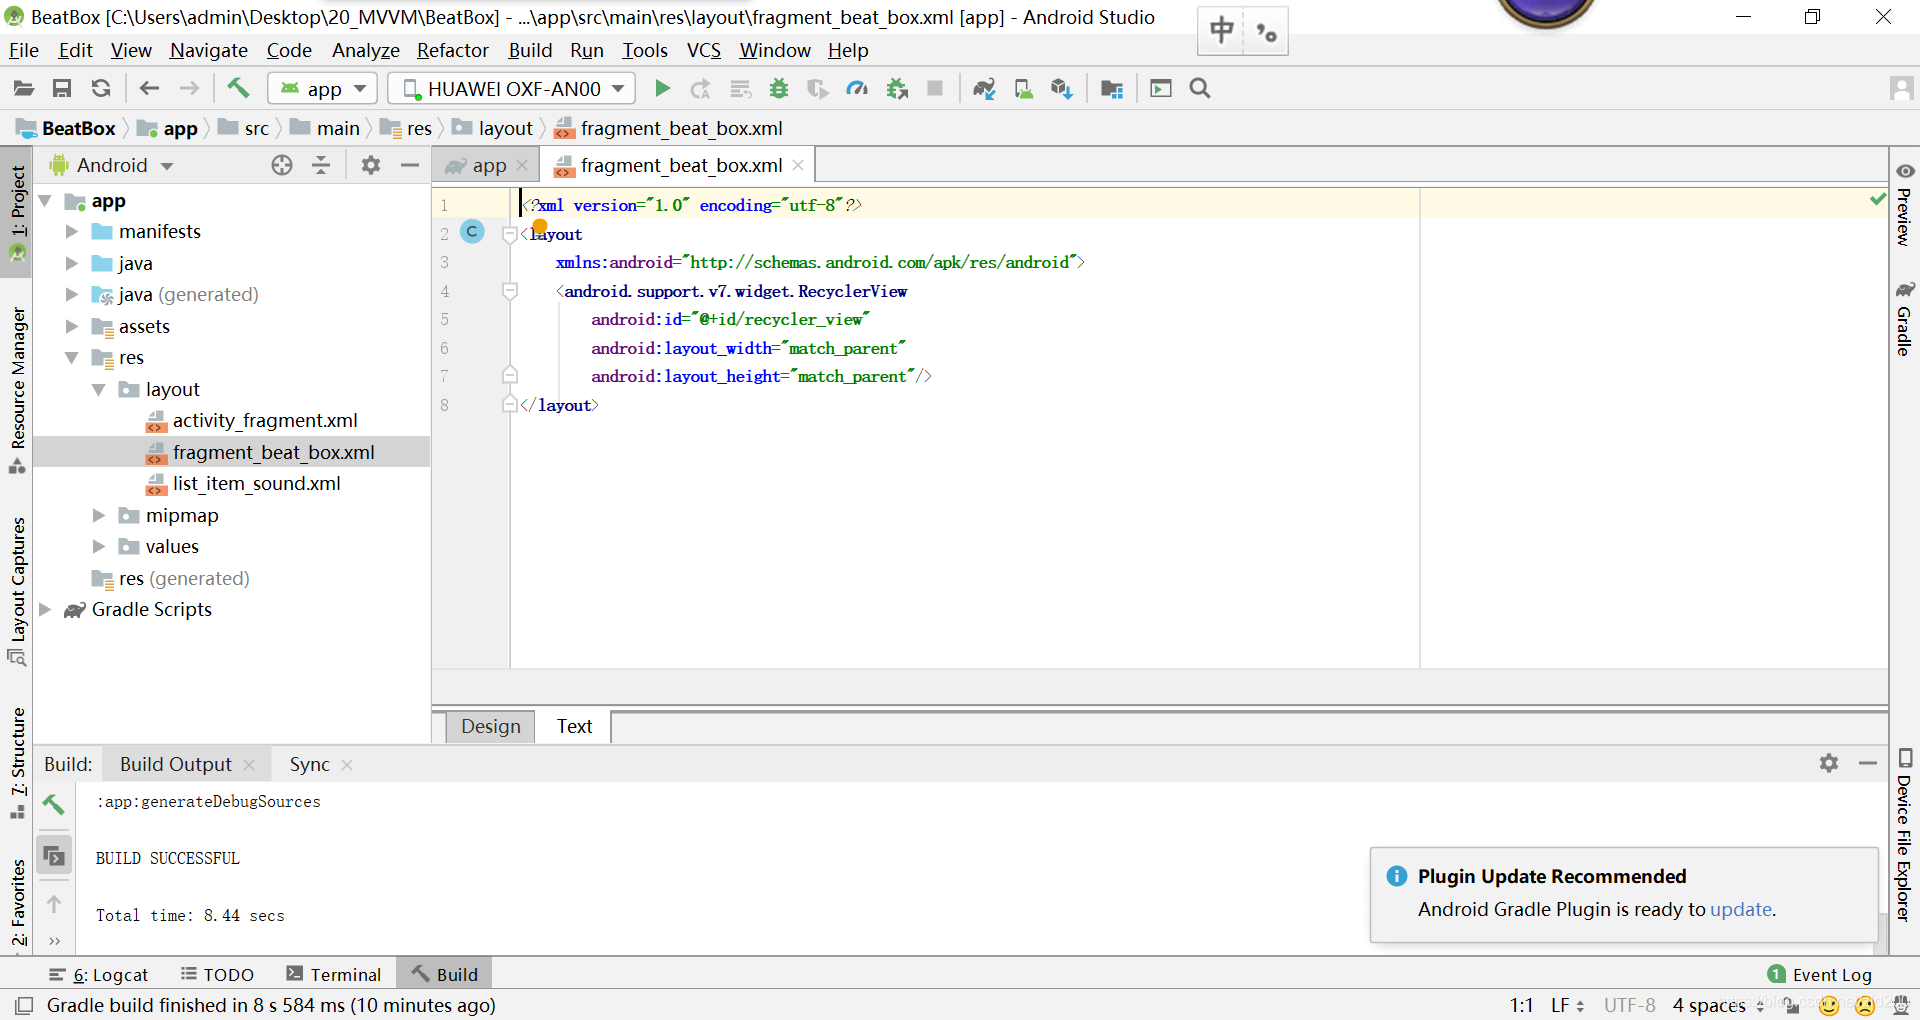Toggle the Event Log panel
The height and width of the screenshot is (1020, 1920).
click(1820, 974)
